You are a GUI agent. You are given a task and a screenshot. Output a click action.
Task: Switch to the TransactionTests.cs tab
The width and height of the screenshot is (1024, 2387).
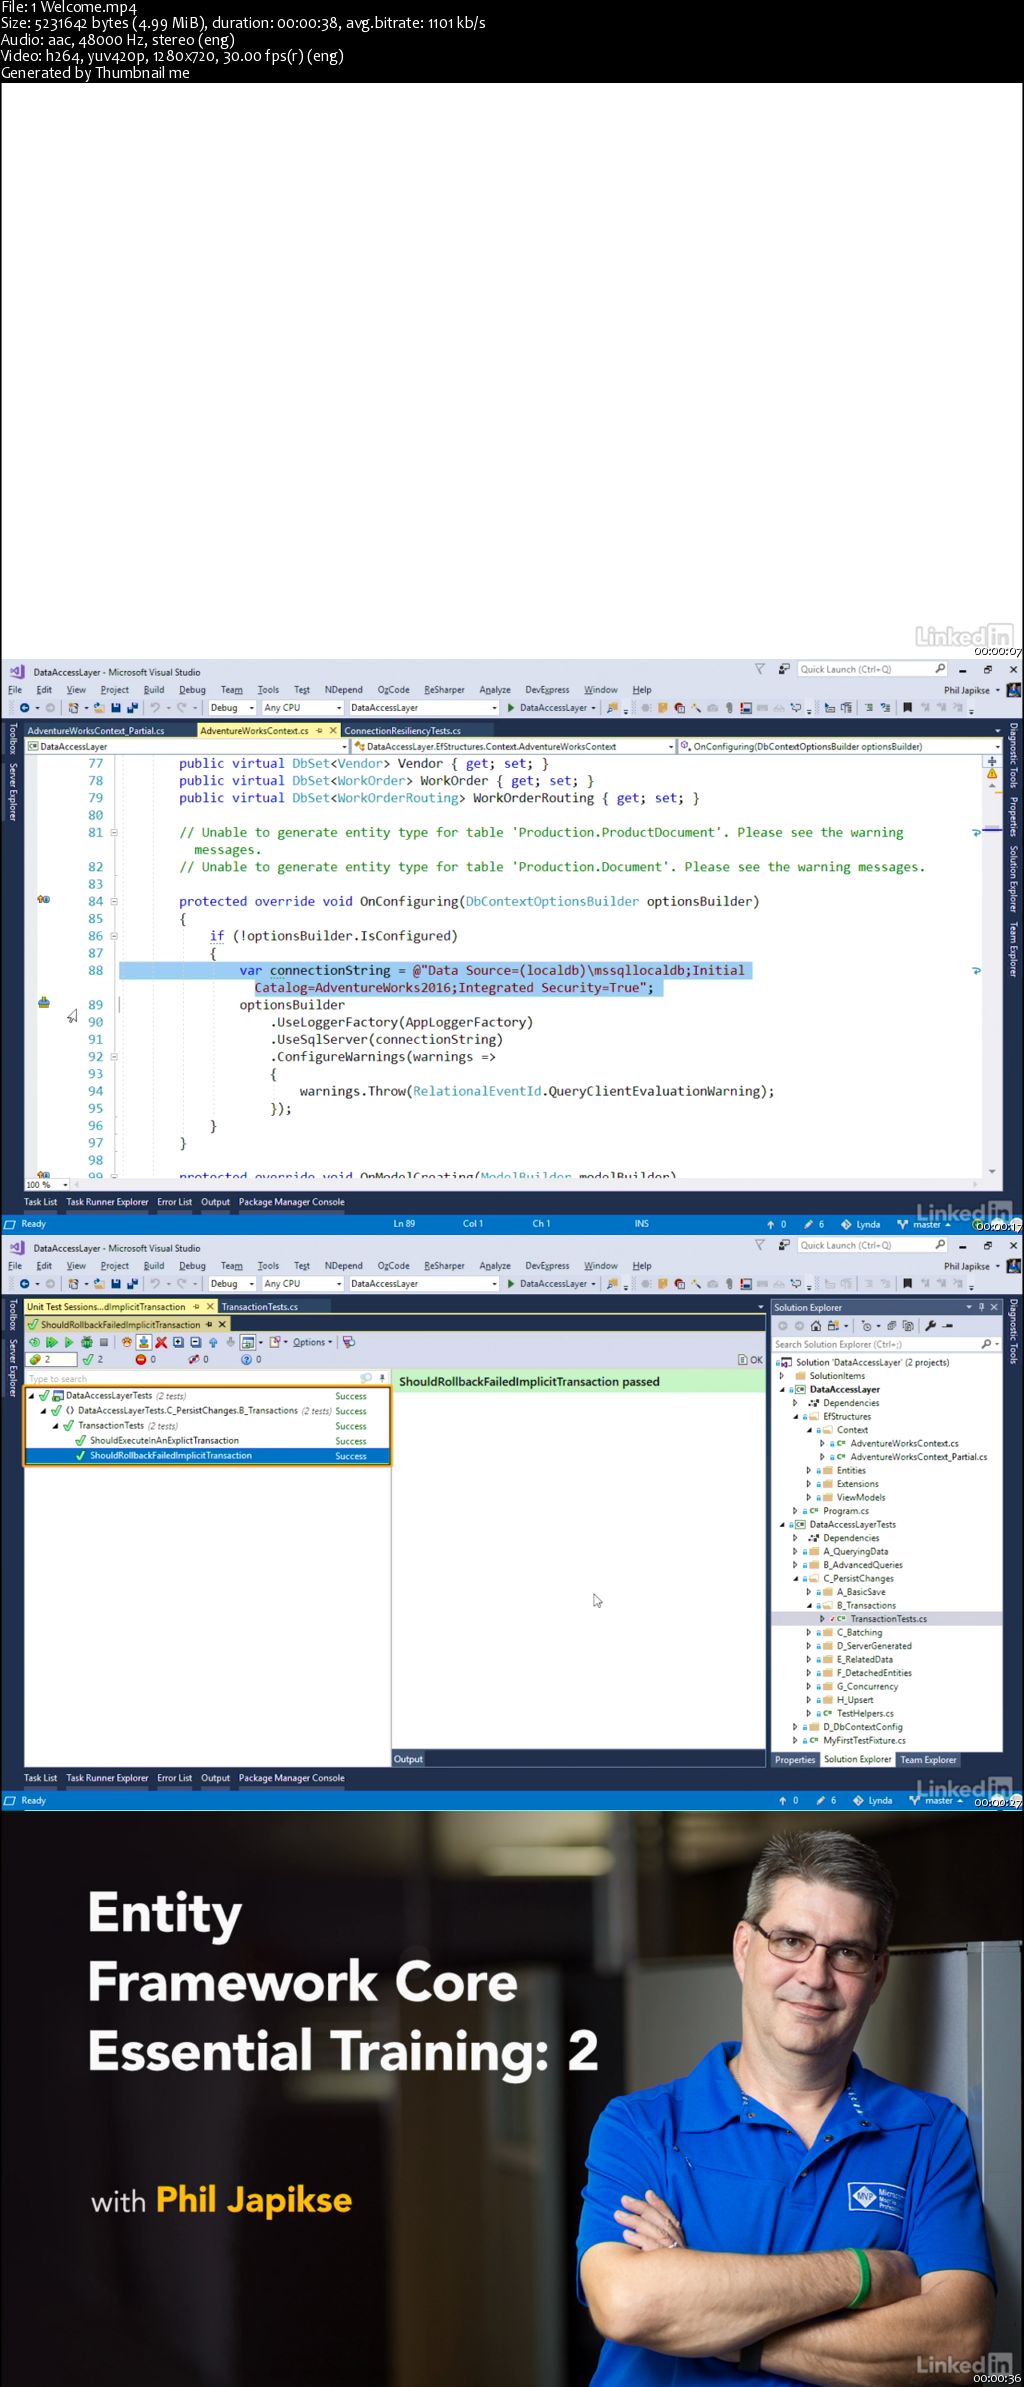click(x=260, y=1307)
